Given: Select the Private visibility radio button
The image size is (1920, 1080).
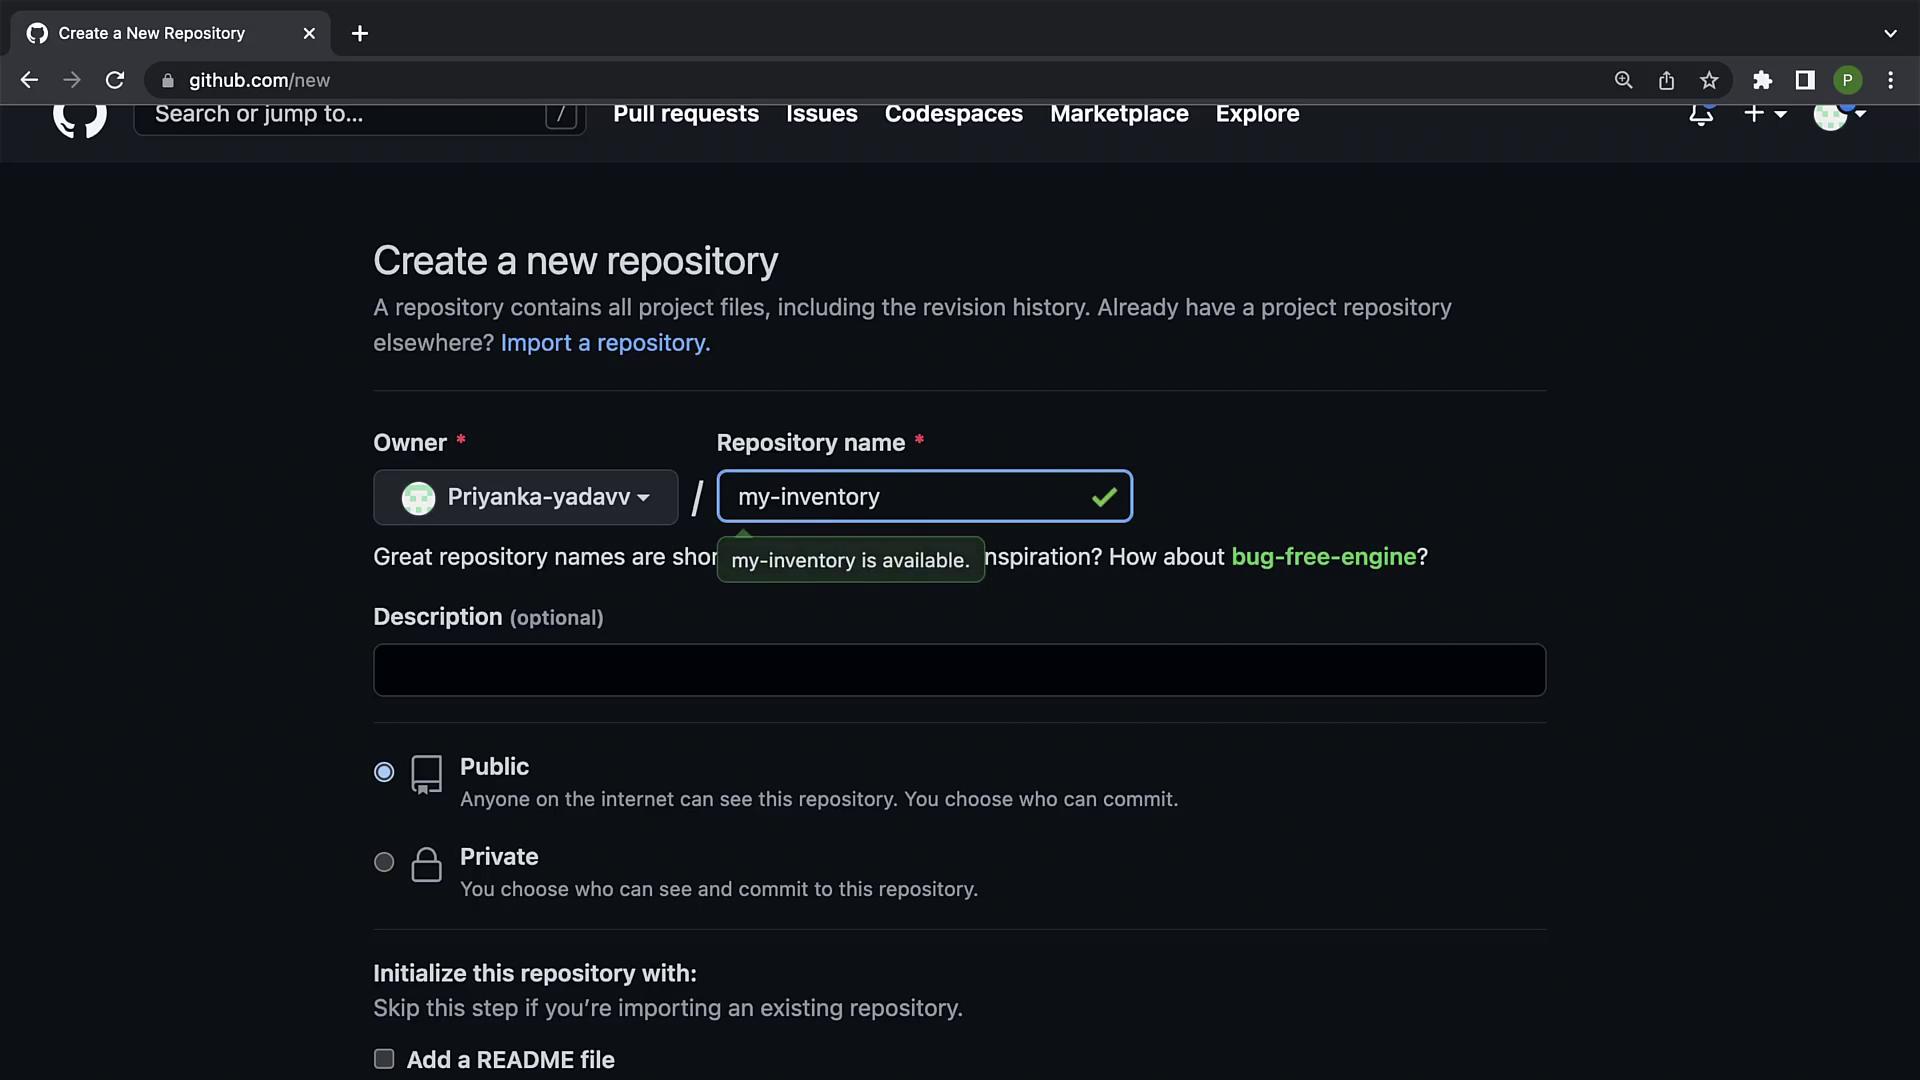Looking at the screenshot, I should [x=384, y=862].
